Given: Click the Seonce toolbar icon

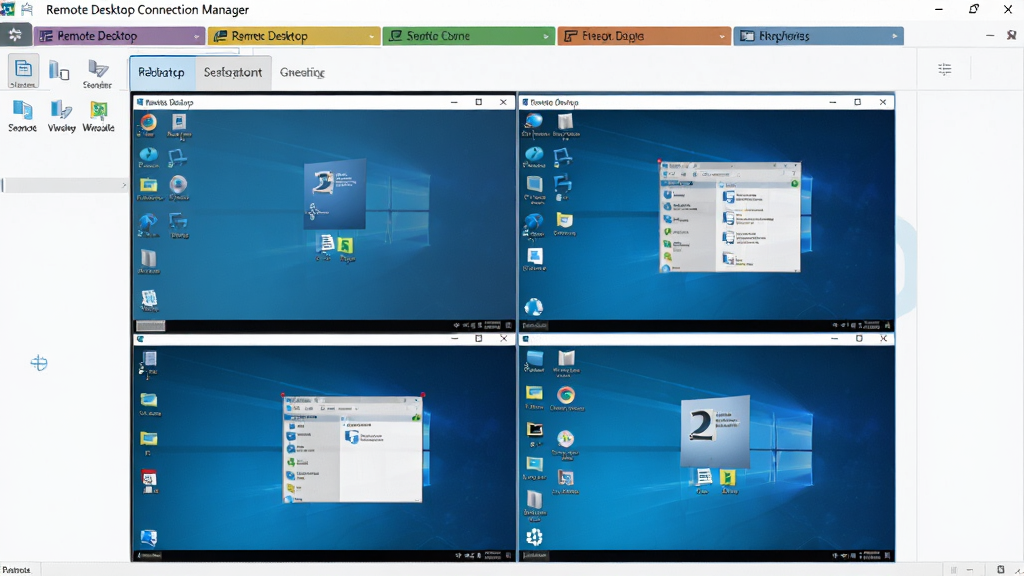Looking at the screenshot, I should pos(22,116).
